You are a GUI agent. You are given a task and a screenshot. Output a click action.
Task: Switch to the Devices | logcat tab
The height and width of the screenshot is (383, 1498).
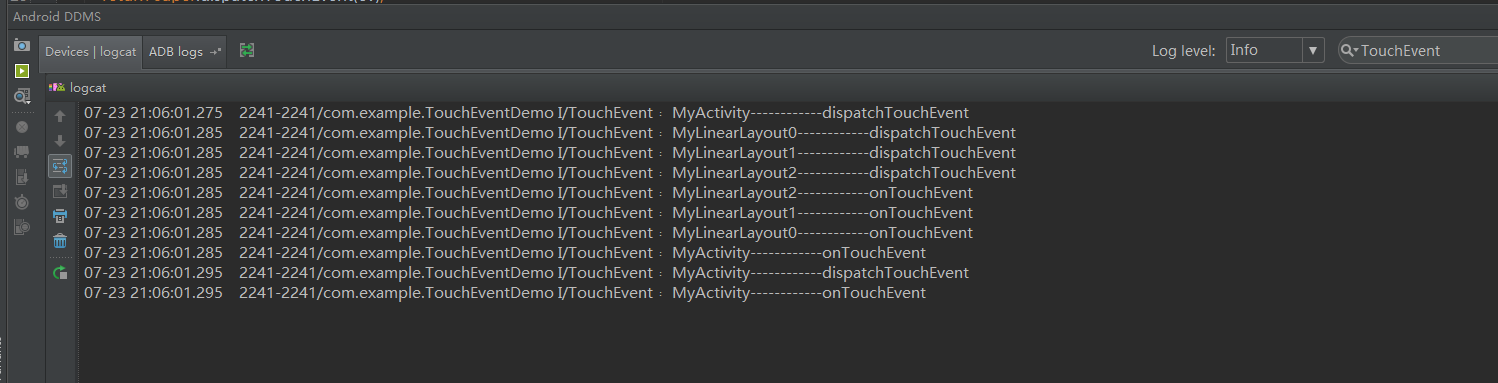[90, 51]
